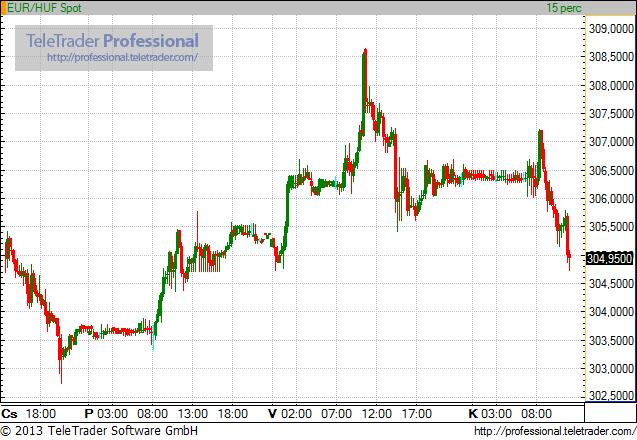Click the Cs day marker on time axis

(9, 414)
